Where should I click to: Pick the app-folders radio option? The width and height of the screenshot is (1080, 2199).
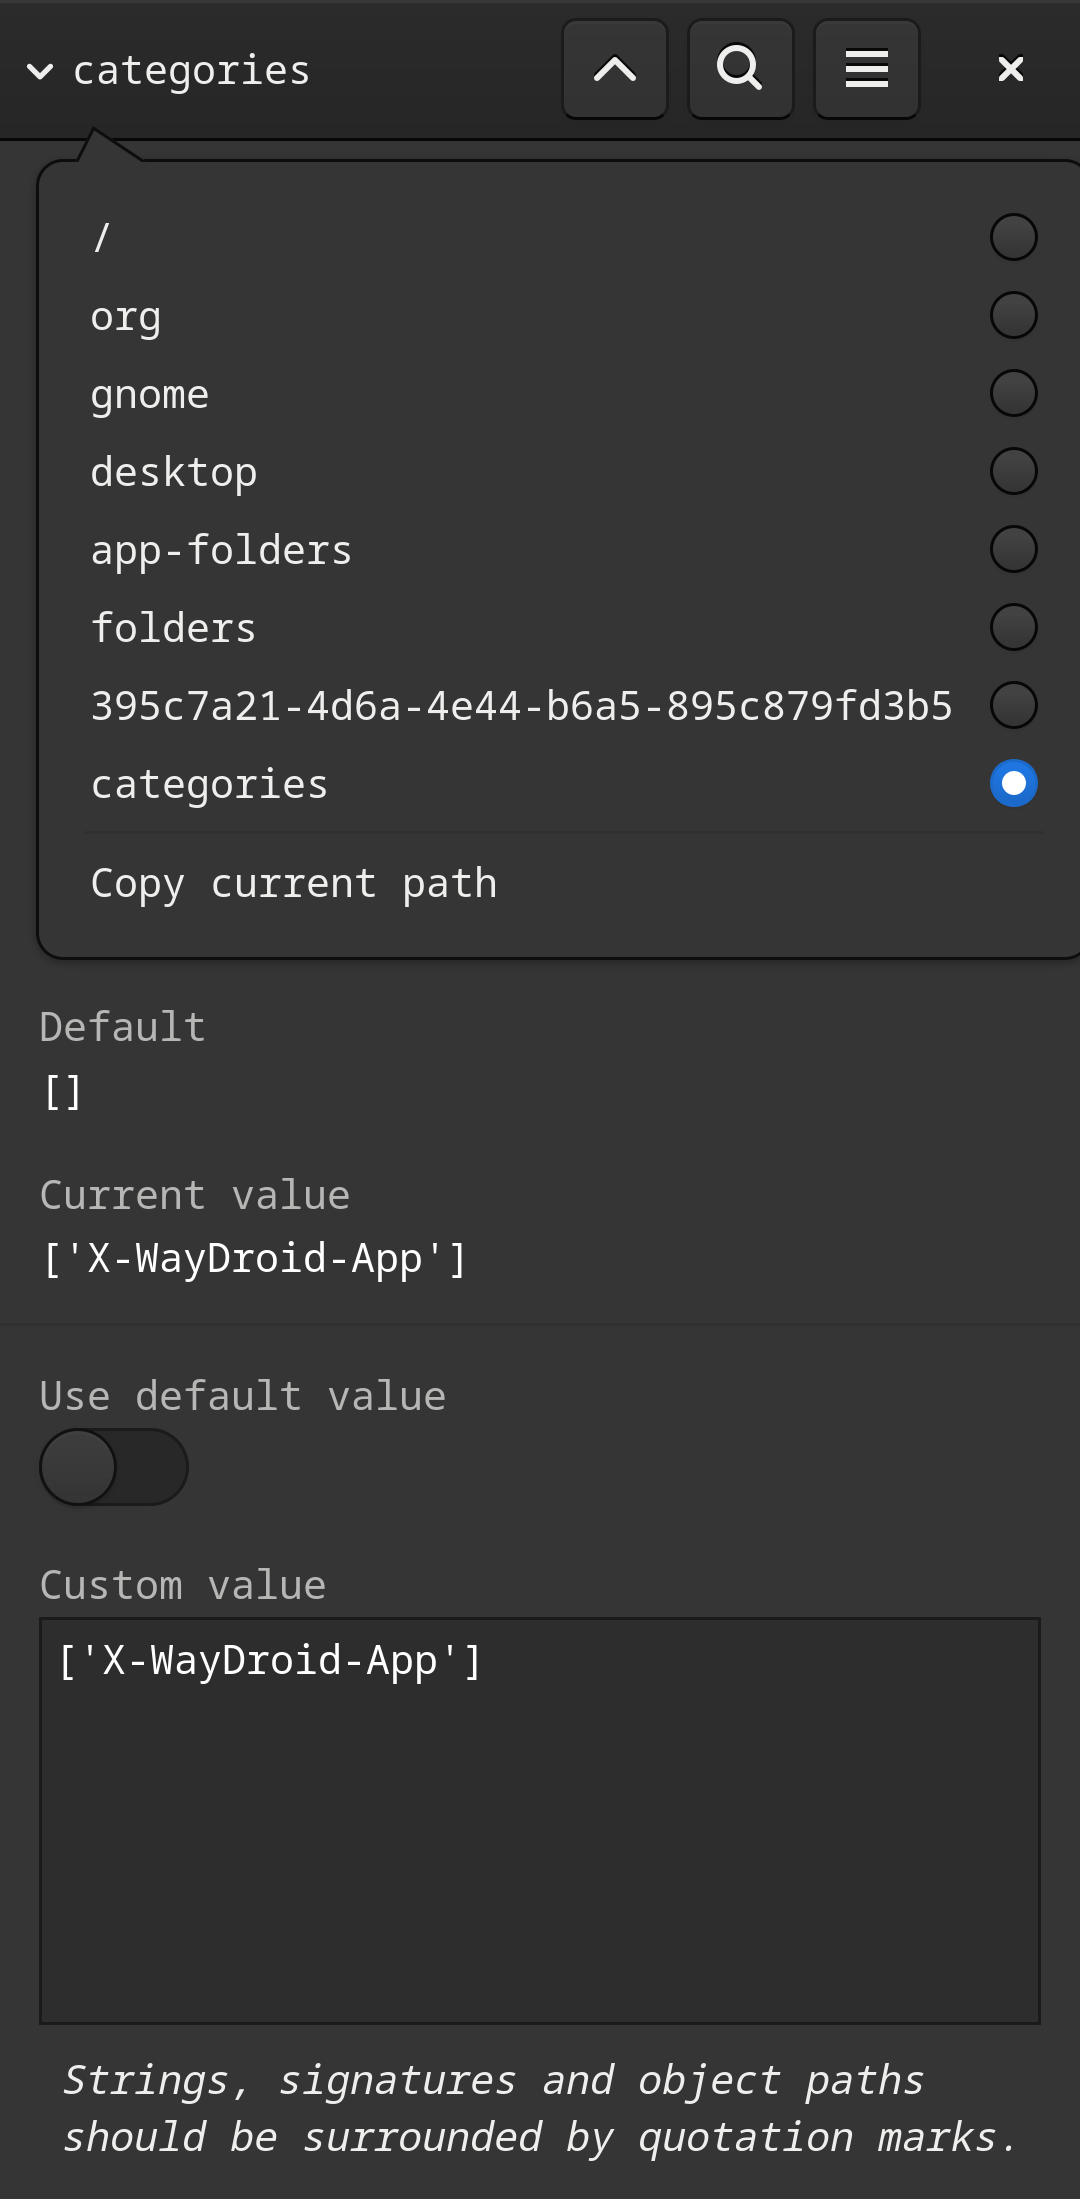coord(1014,549)
